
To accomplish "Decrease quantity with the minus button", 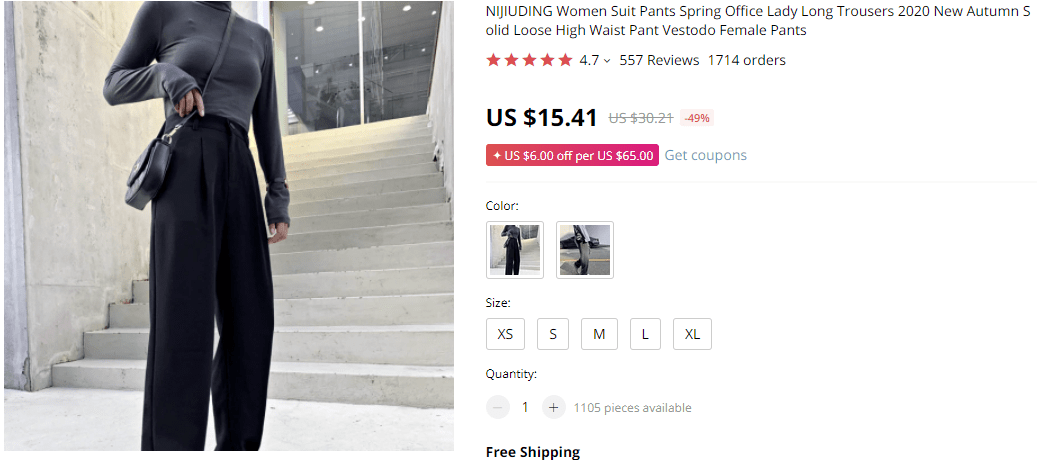I will [x=497, y=407].
